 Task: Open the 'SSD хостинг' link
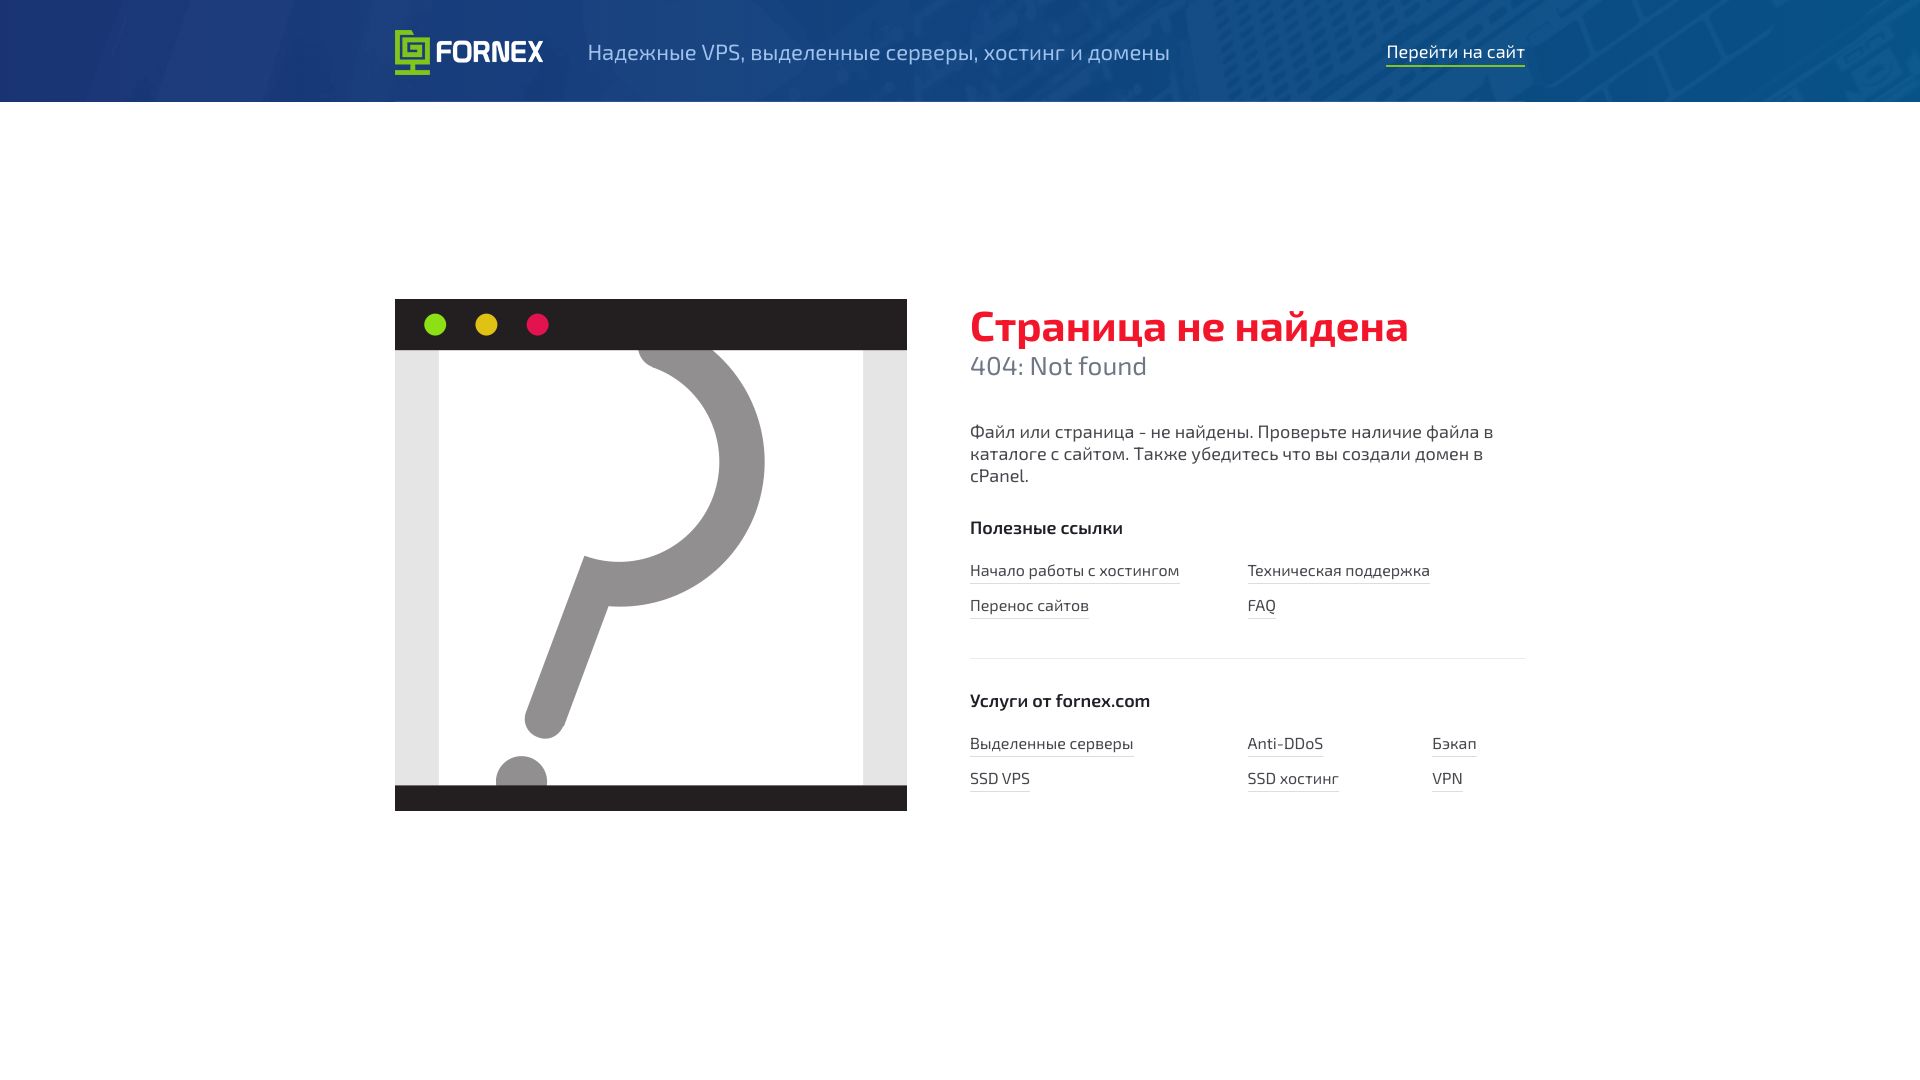click(x=1293, y=779)
